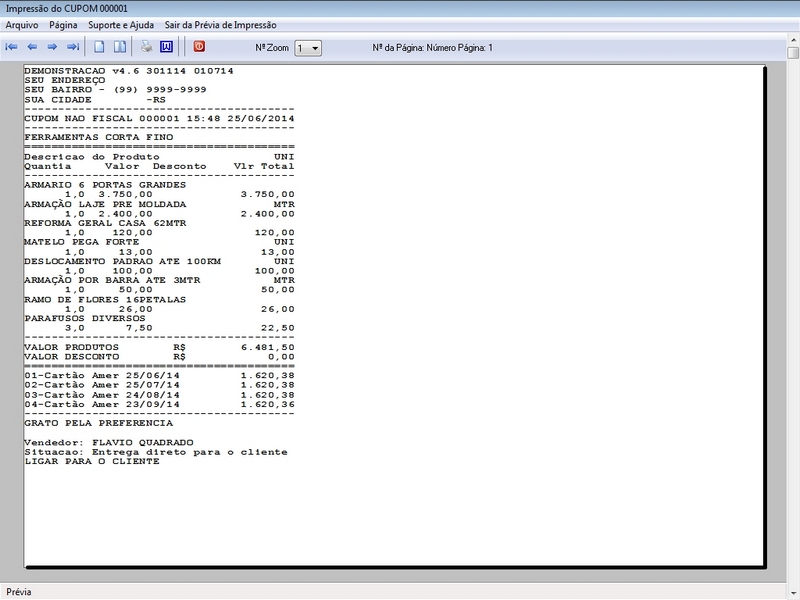Go to the first page icon
This screenshot has width=800, height=600.
click(12, 45)
